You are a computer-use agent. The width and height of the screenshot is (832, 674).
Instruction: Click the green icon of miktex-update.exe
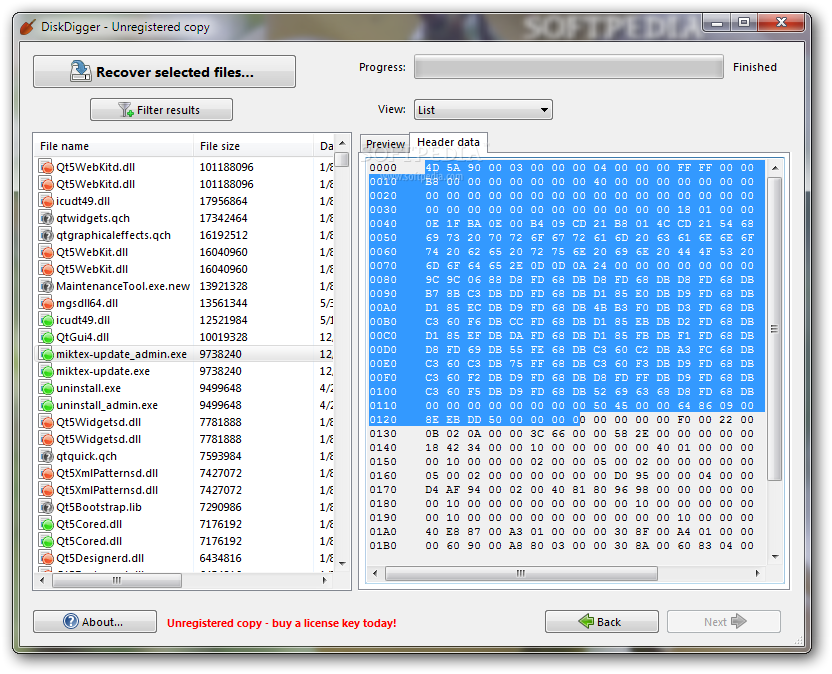point(47,371)
